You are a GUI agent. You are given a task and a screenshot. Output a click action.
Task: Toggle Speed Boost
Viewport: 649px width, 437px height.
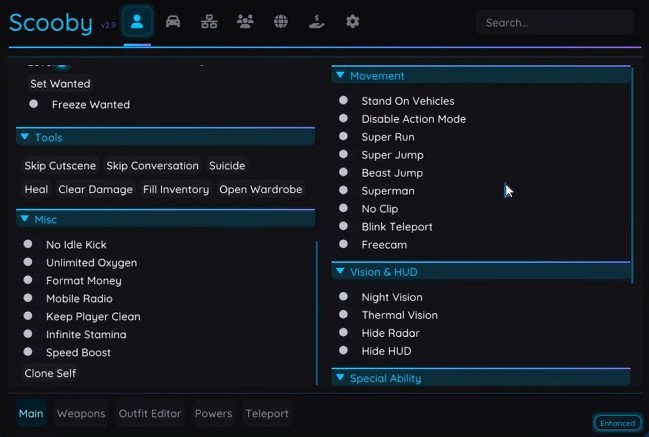[28, 352]
